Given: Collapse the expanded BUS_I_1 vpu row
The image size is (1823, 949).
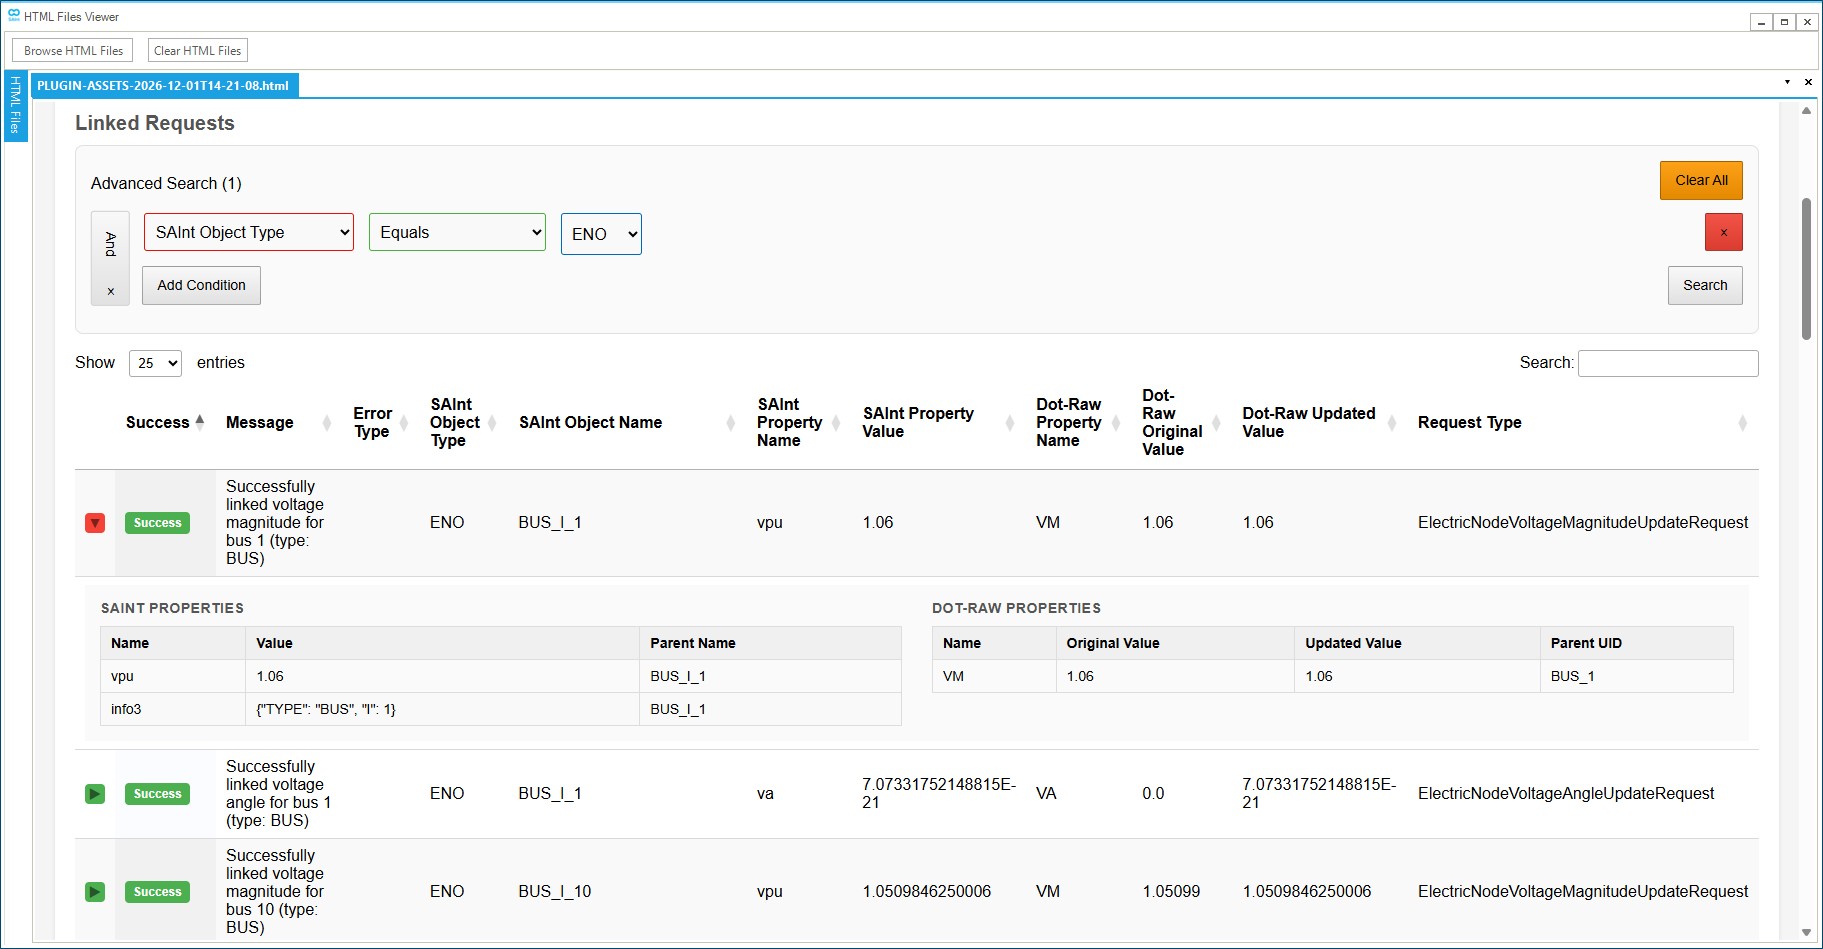Looking at the screenshot, I should click(x=95, y=523).
